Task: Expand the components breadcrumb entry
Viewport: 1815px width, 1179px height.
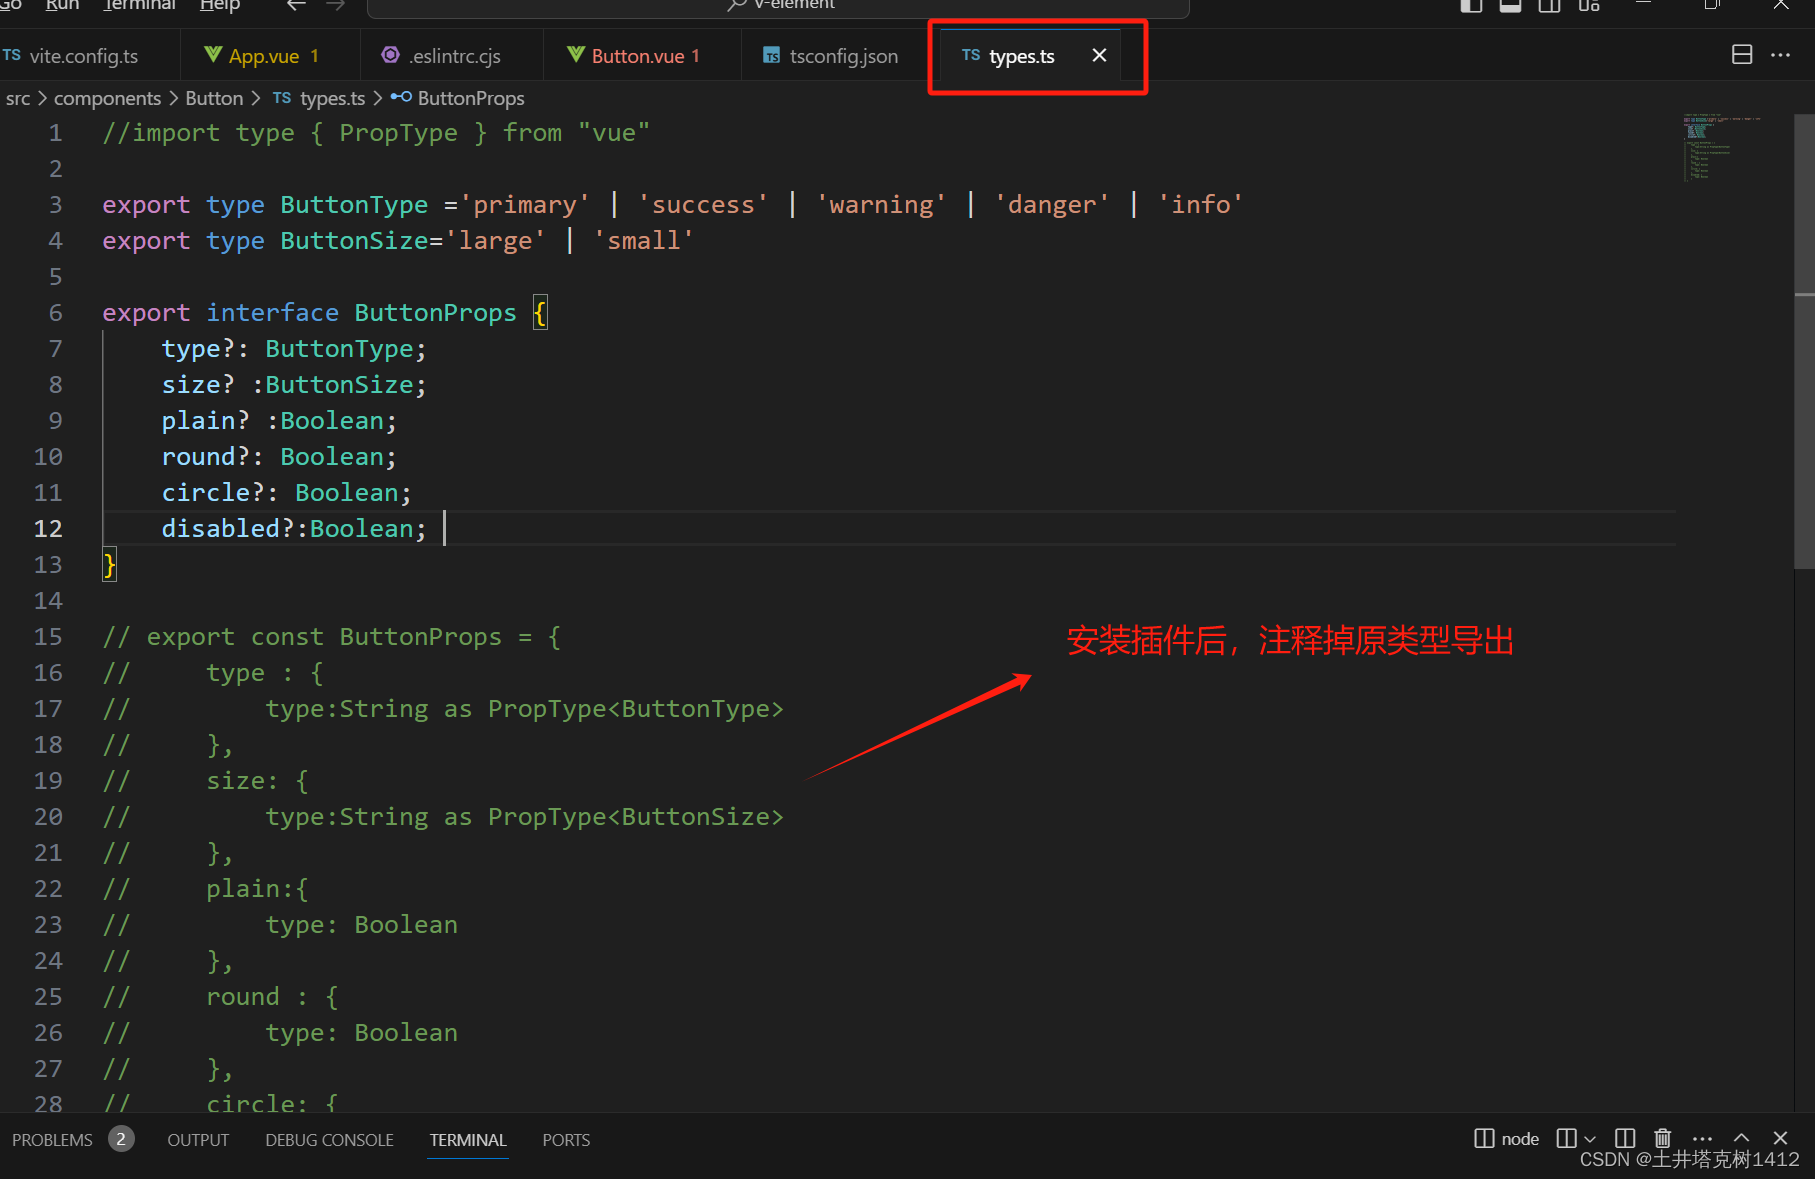Action: click(x=107, y=97)
